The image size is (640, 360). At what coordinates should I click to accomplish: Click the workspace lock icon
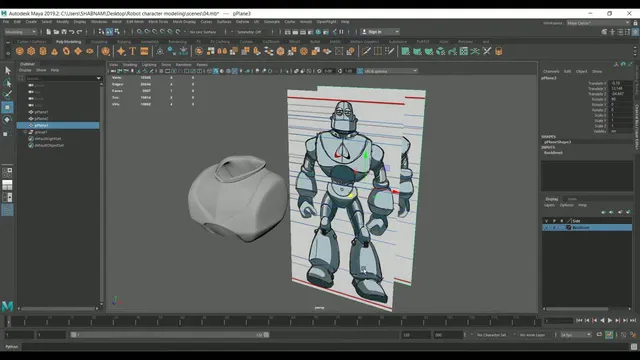[x=636, y=23]
